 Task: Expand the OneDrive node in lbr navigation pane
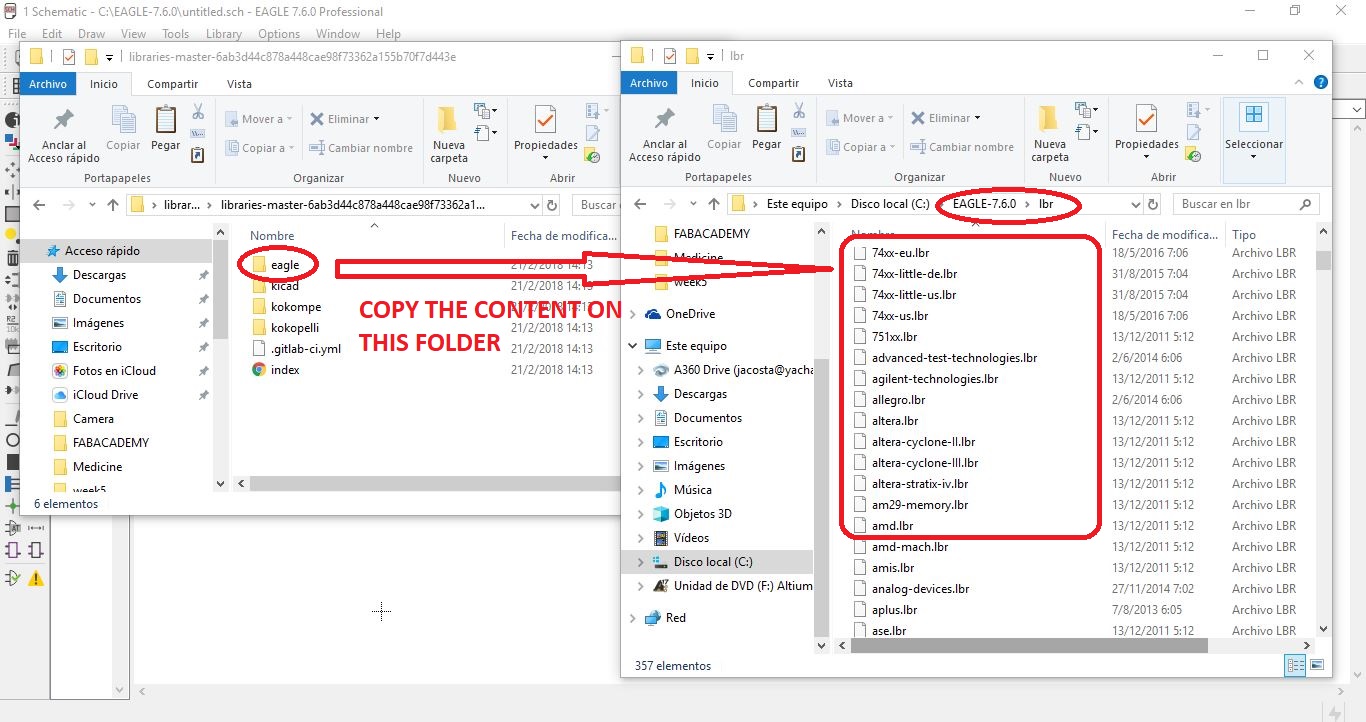[x=633, y=314]
